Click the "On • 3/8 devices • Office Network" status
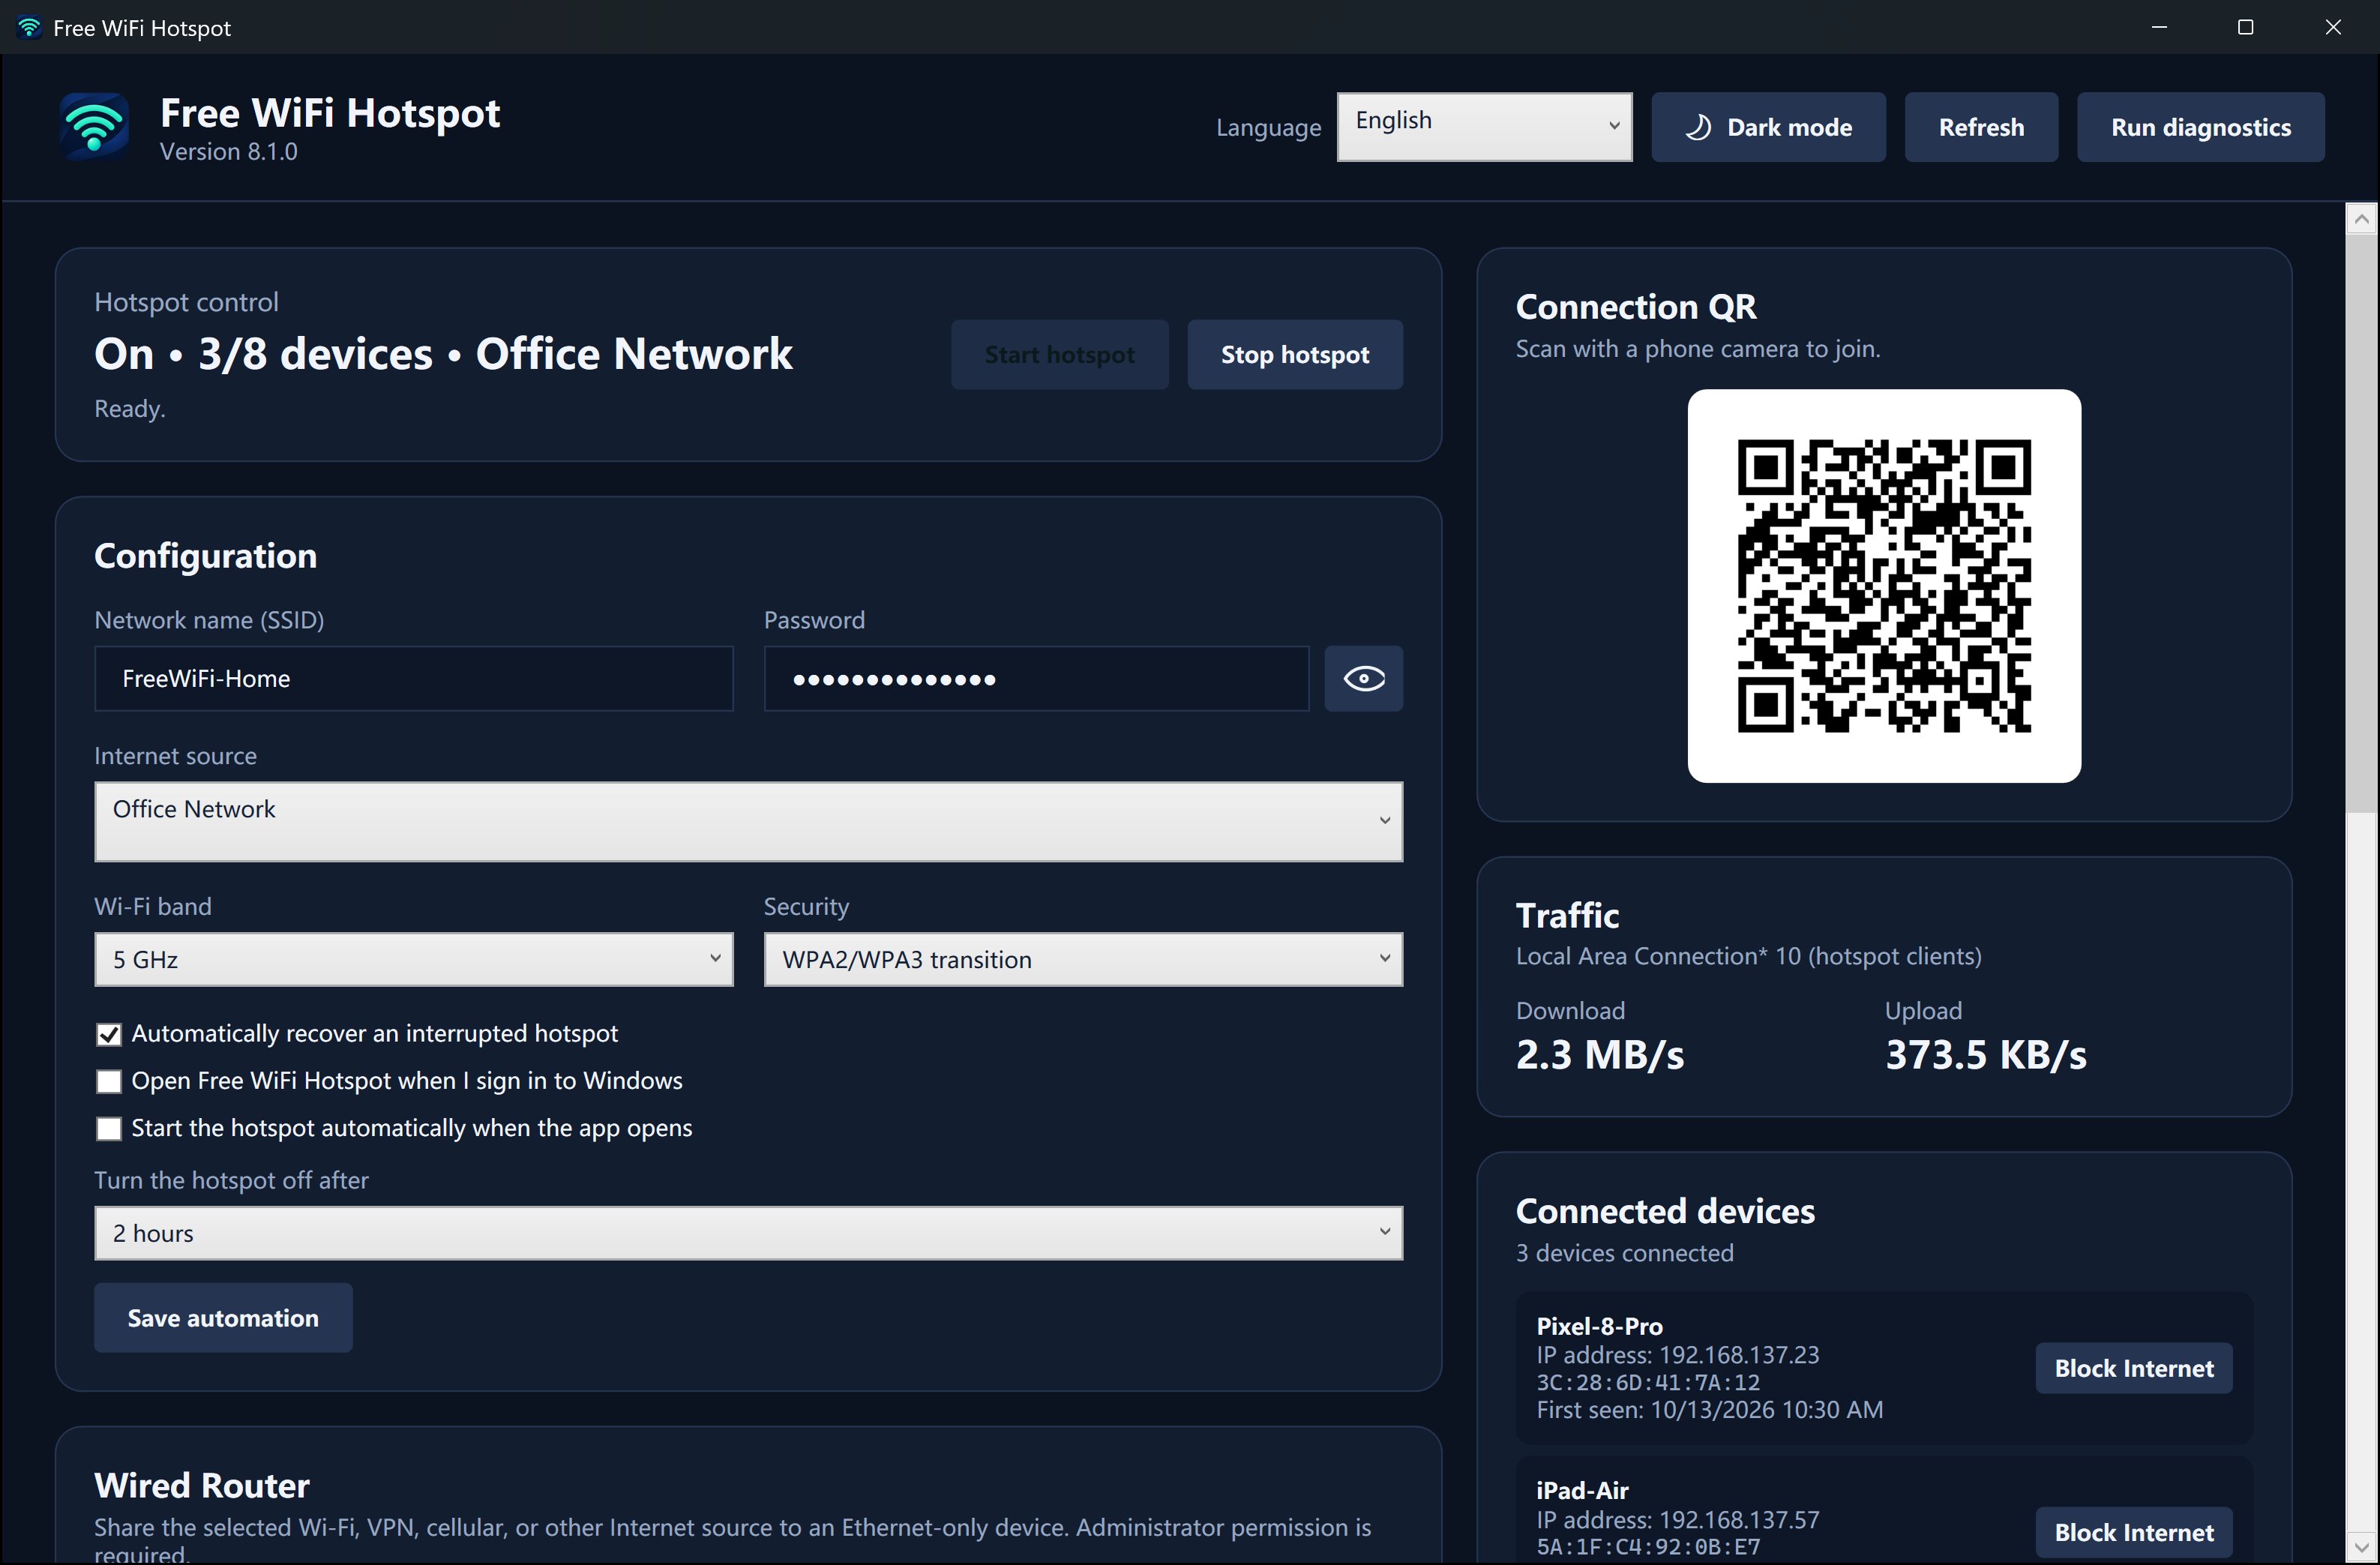Screen dimensions: 2380x1565 click(x=443, y=354)
